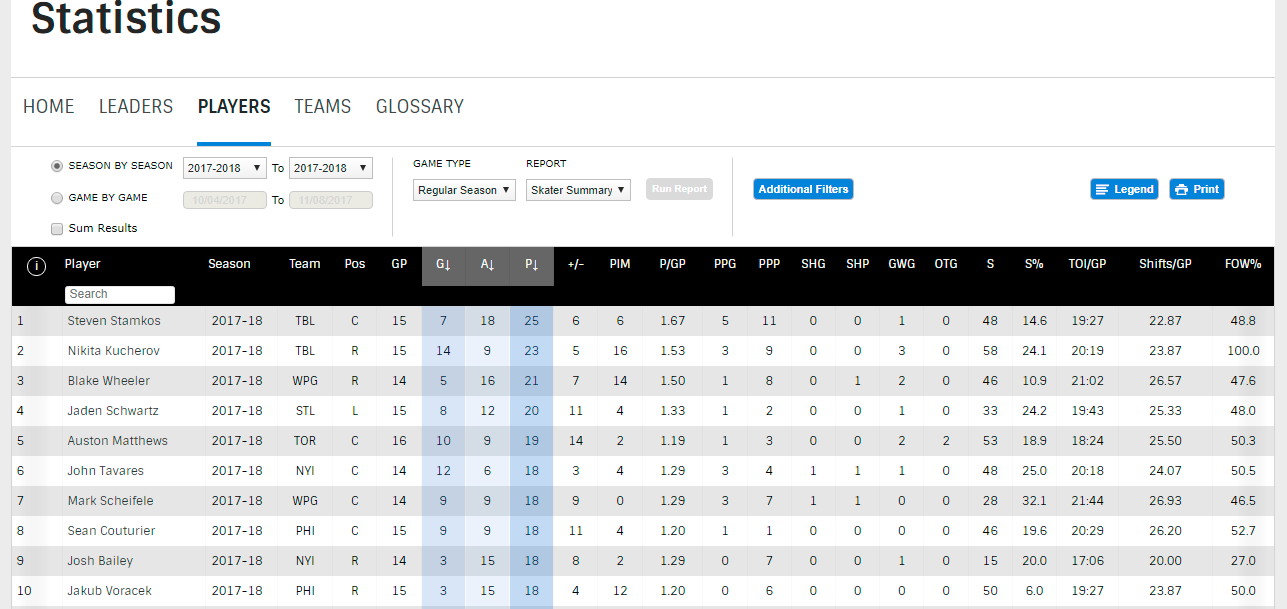Sort by the Season column header

tap(229, 264)
